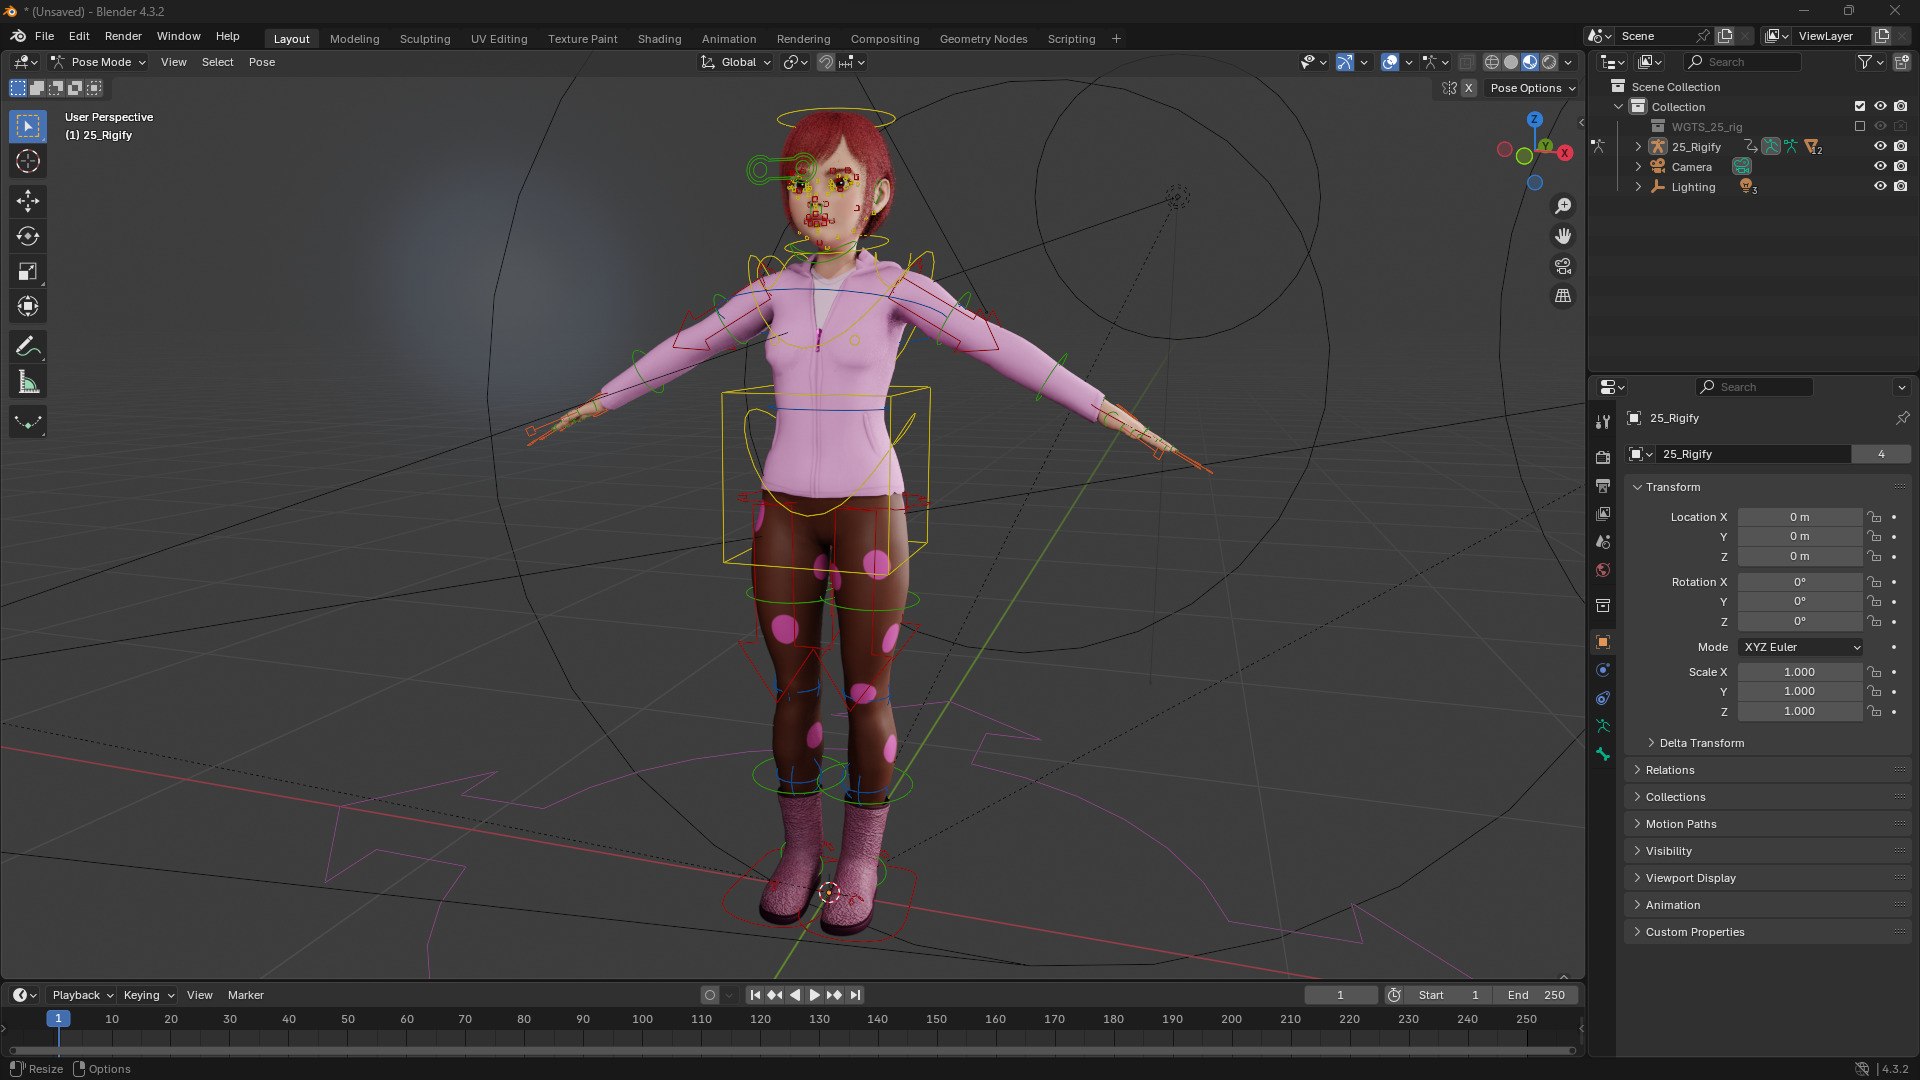Activate the Annotate tool

pyautogui.click(x=28, y=346)
